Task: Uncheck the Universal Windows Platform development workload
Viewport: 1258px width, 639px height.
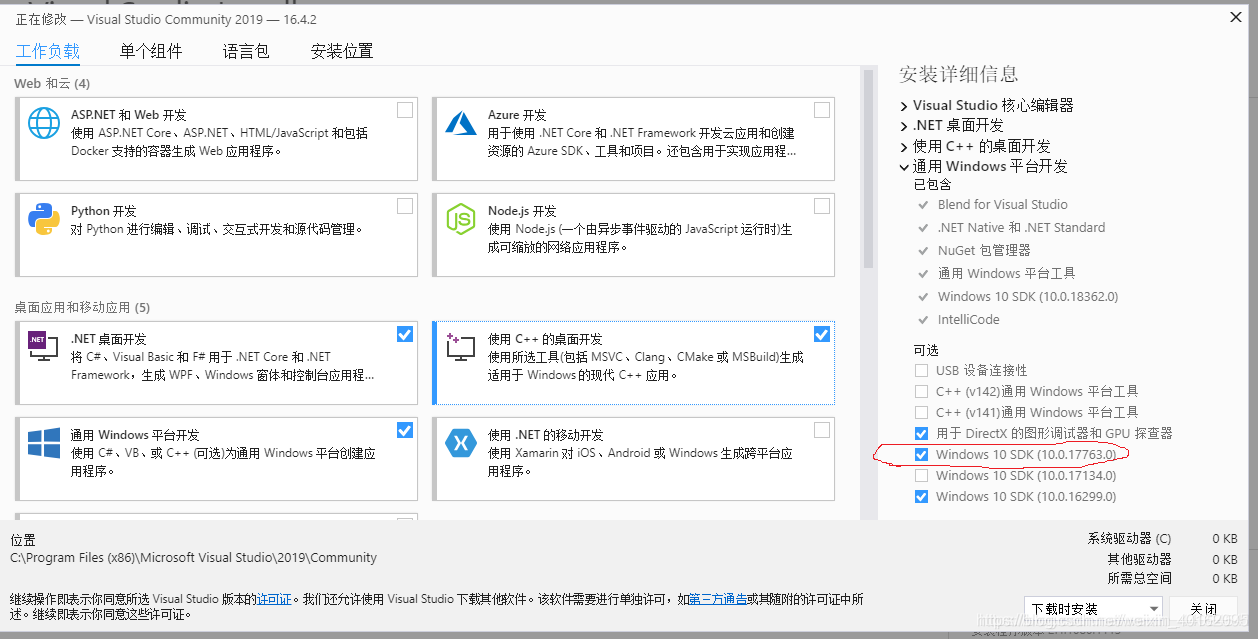Action: (405, 430)
